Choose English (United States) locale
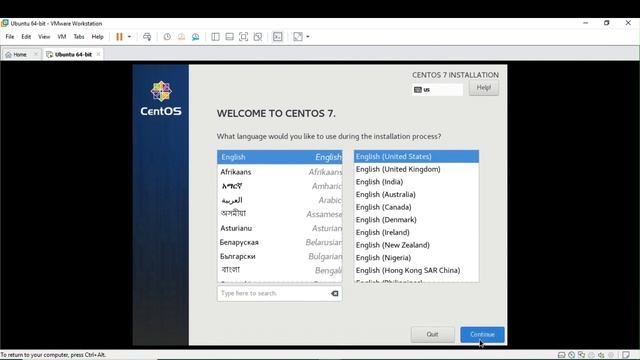 pos(416,156)
